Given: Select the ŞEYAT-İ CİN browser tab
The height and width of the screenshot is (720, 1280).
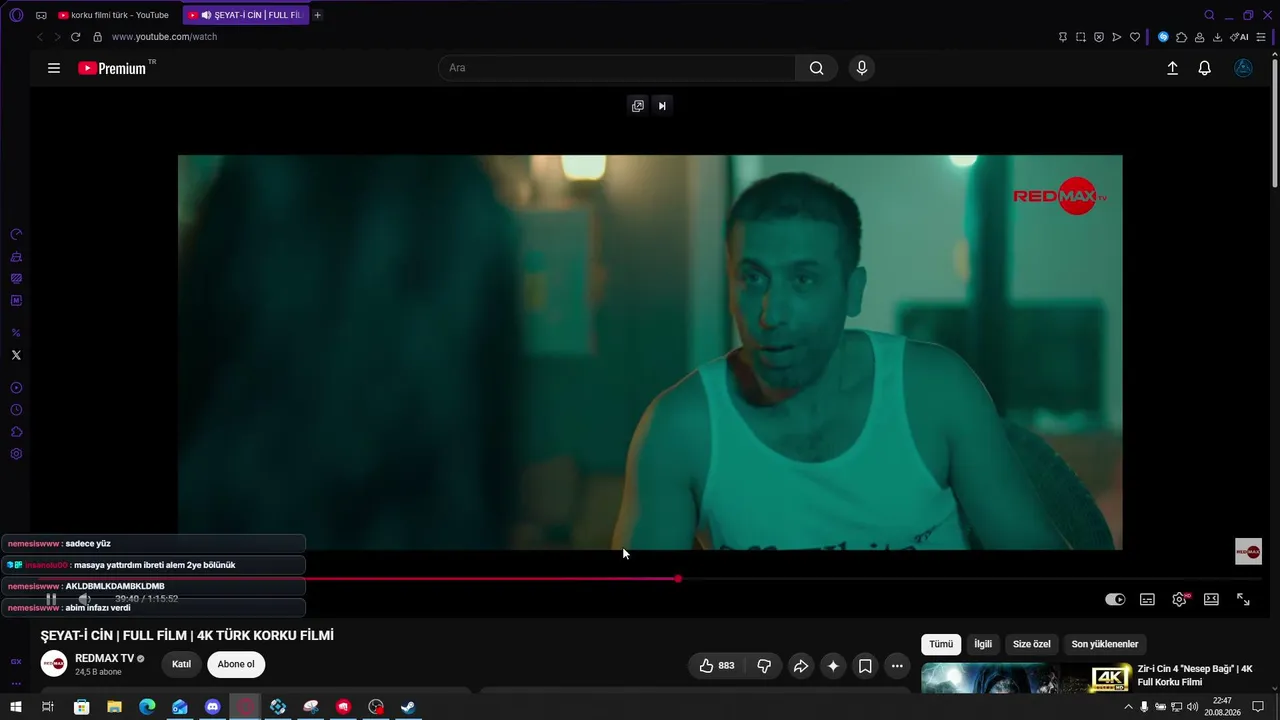Looking at the screenshot, I should (x=245, y=15).
